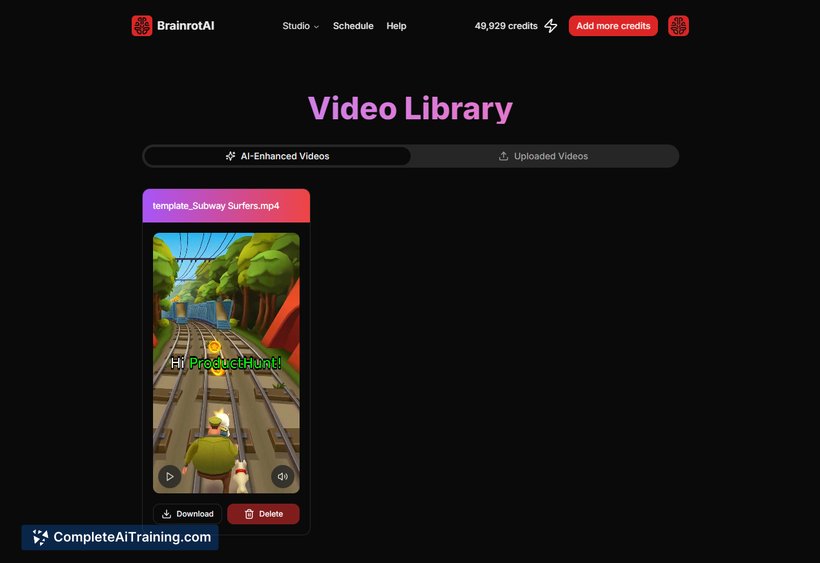
Task: Click the Subway Surfers video thumbnail
Action: coord(226,363)
